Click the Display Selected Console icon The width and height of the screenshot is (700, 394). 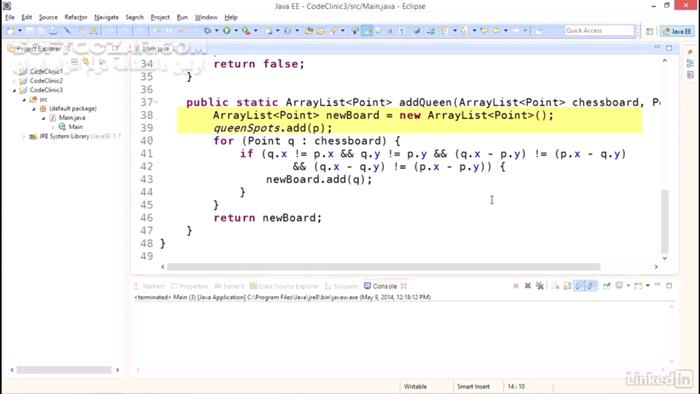pyautogui.click(x=619, y=286)
